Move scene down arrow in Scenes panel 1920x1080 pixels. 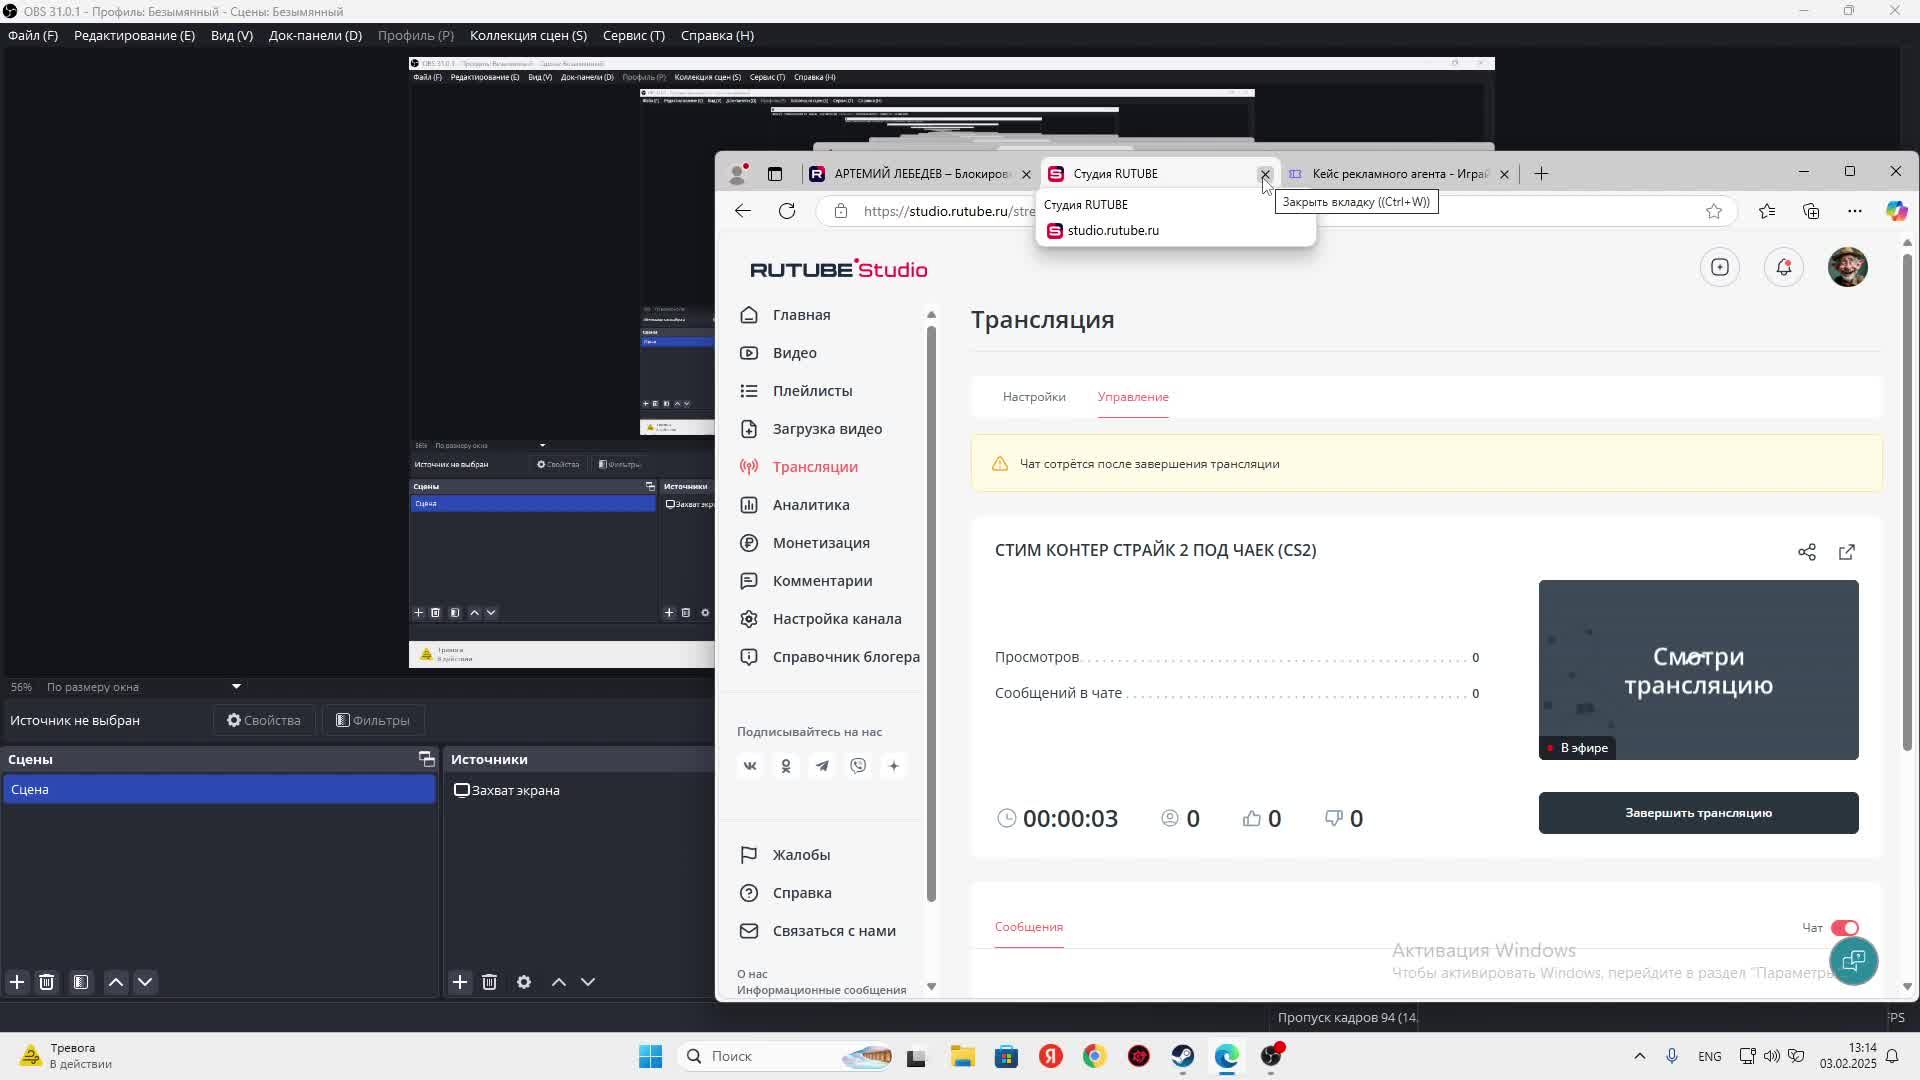(145, 982)
